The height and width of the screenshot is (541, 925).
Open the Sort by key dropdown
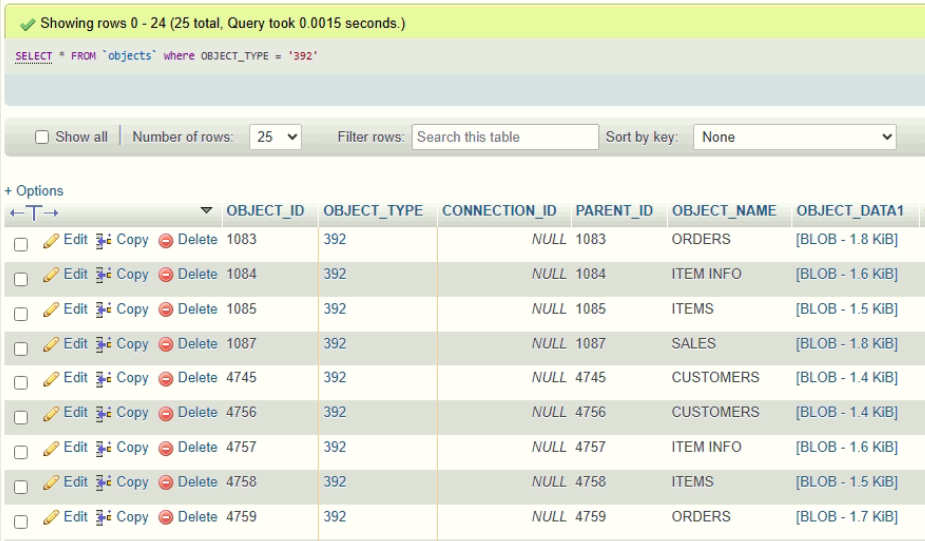[x=795, y=137]
